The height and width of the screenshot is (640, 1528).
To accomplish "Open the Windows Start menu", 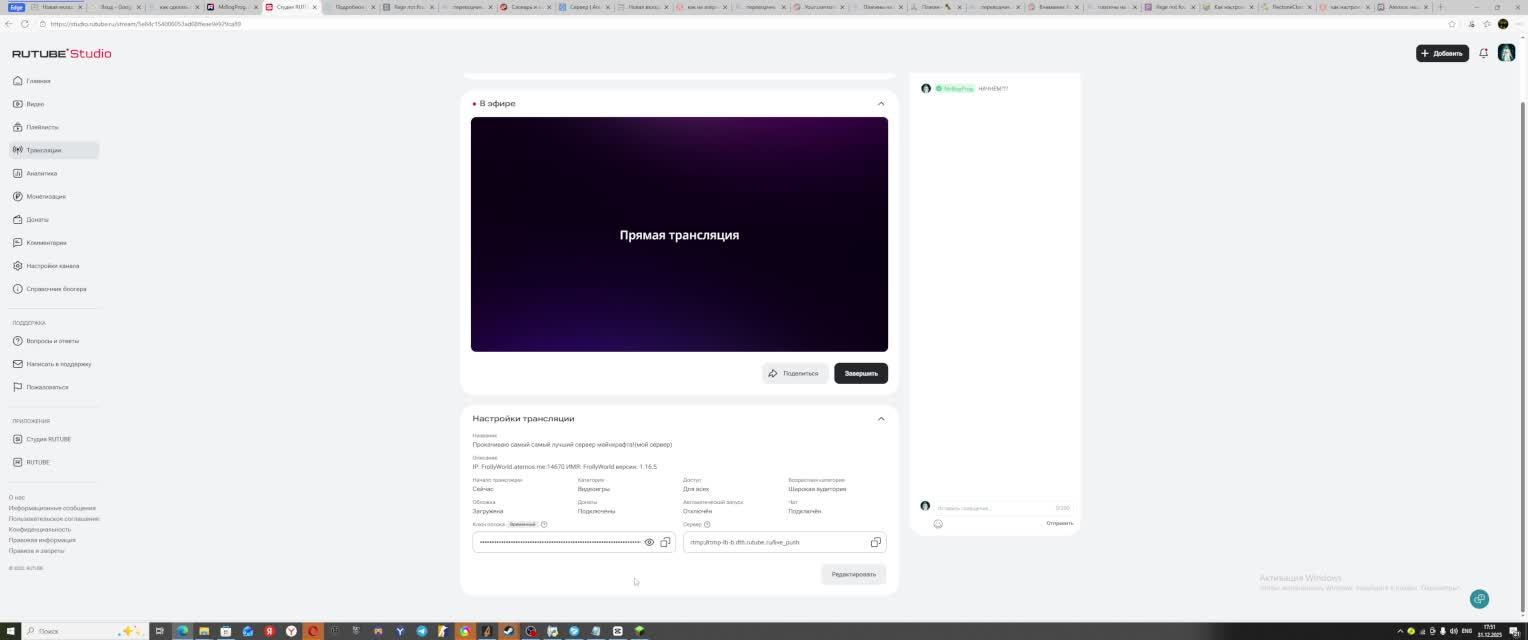I will coord(10,631).
